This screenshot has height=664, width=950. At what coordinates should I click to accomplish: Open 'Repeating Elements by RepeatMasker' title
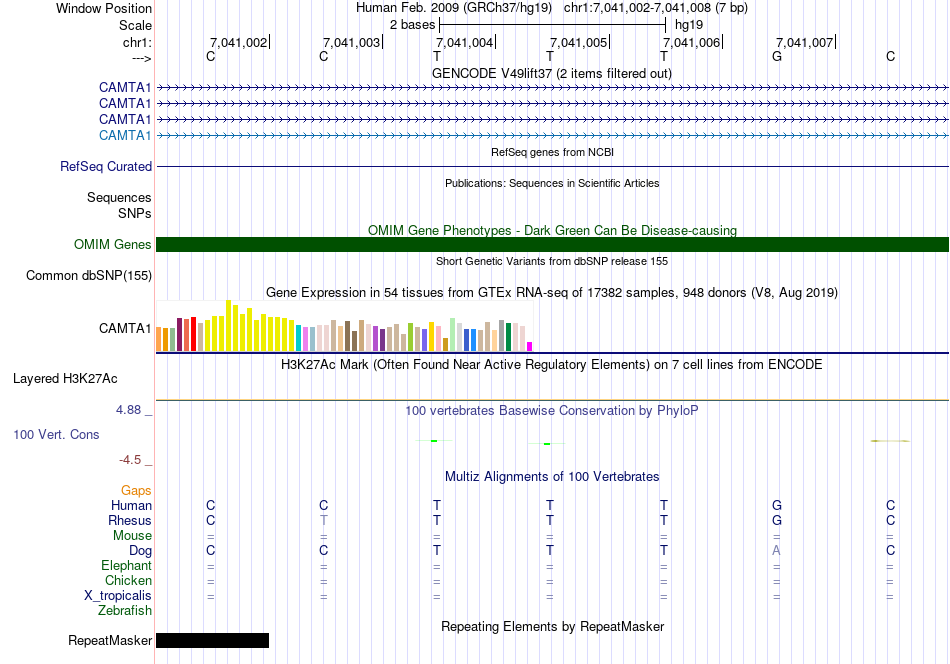pos(552,626)
